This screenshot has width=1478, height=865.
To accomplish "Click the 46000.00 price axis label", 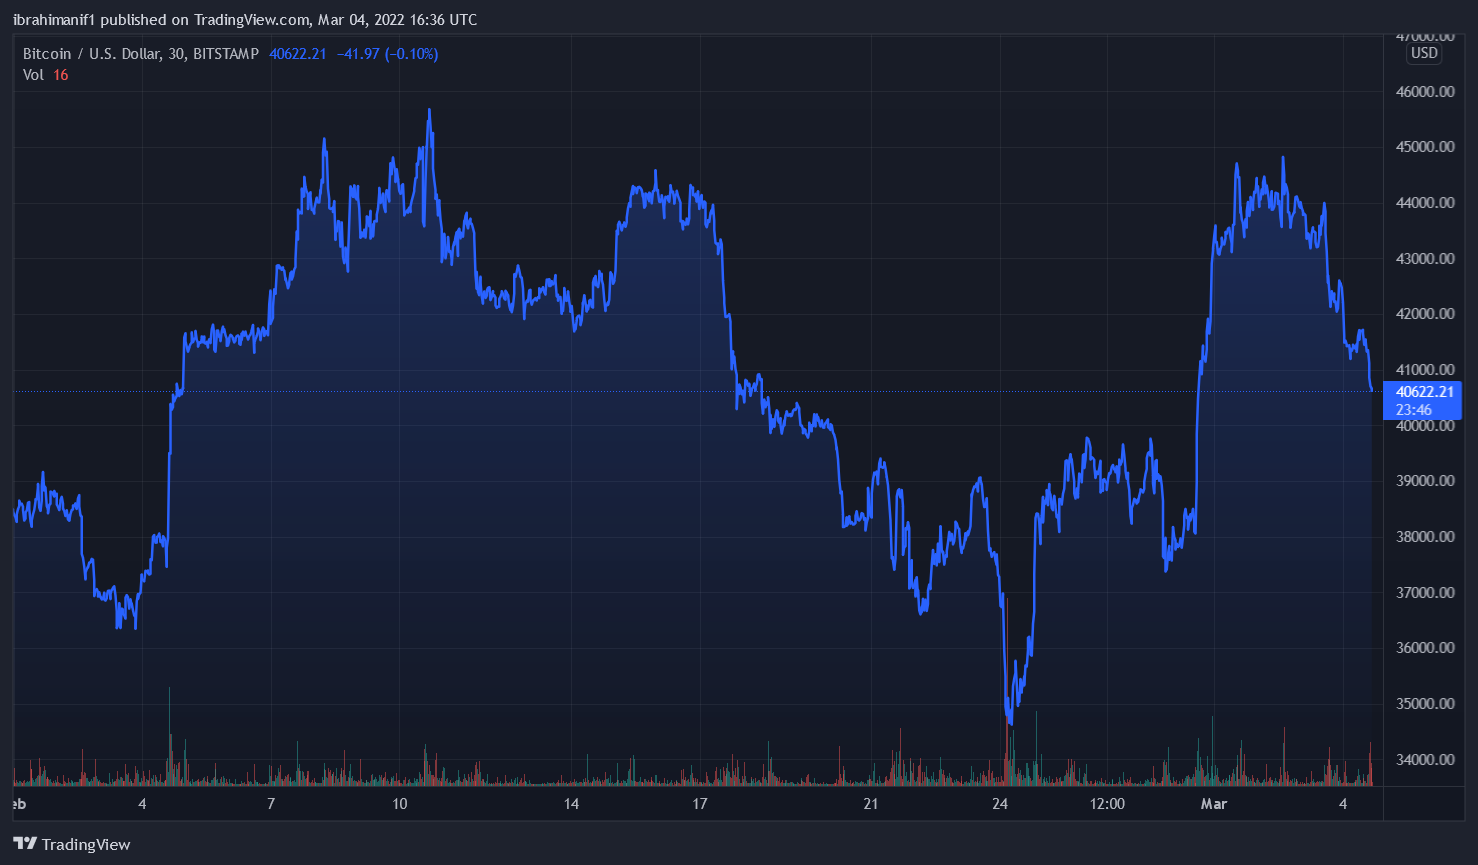I will tap(1424, 92).
